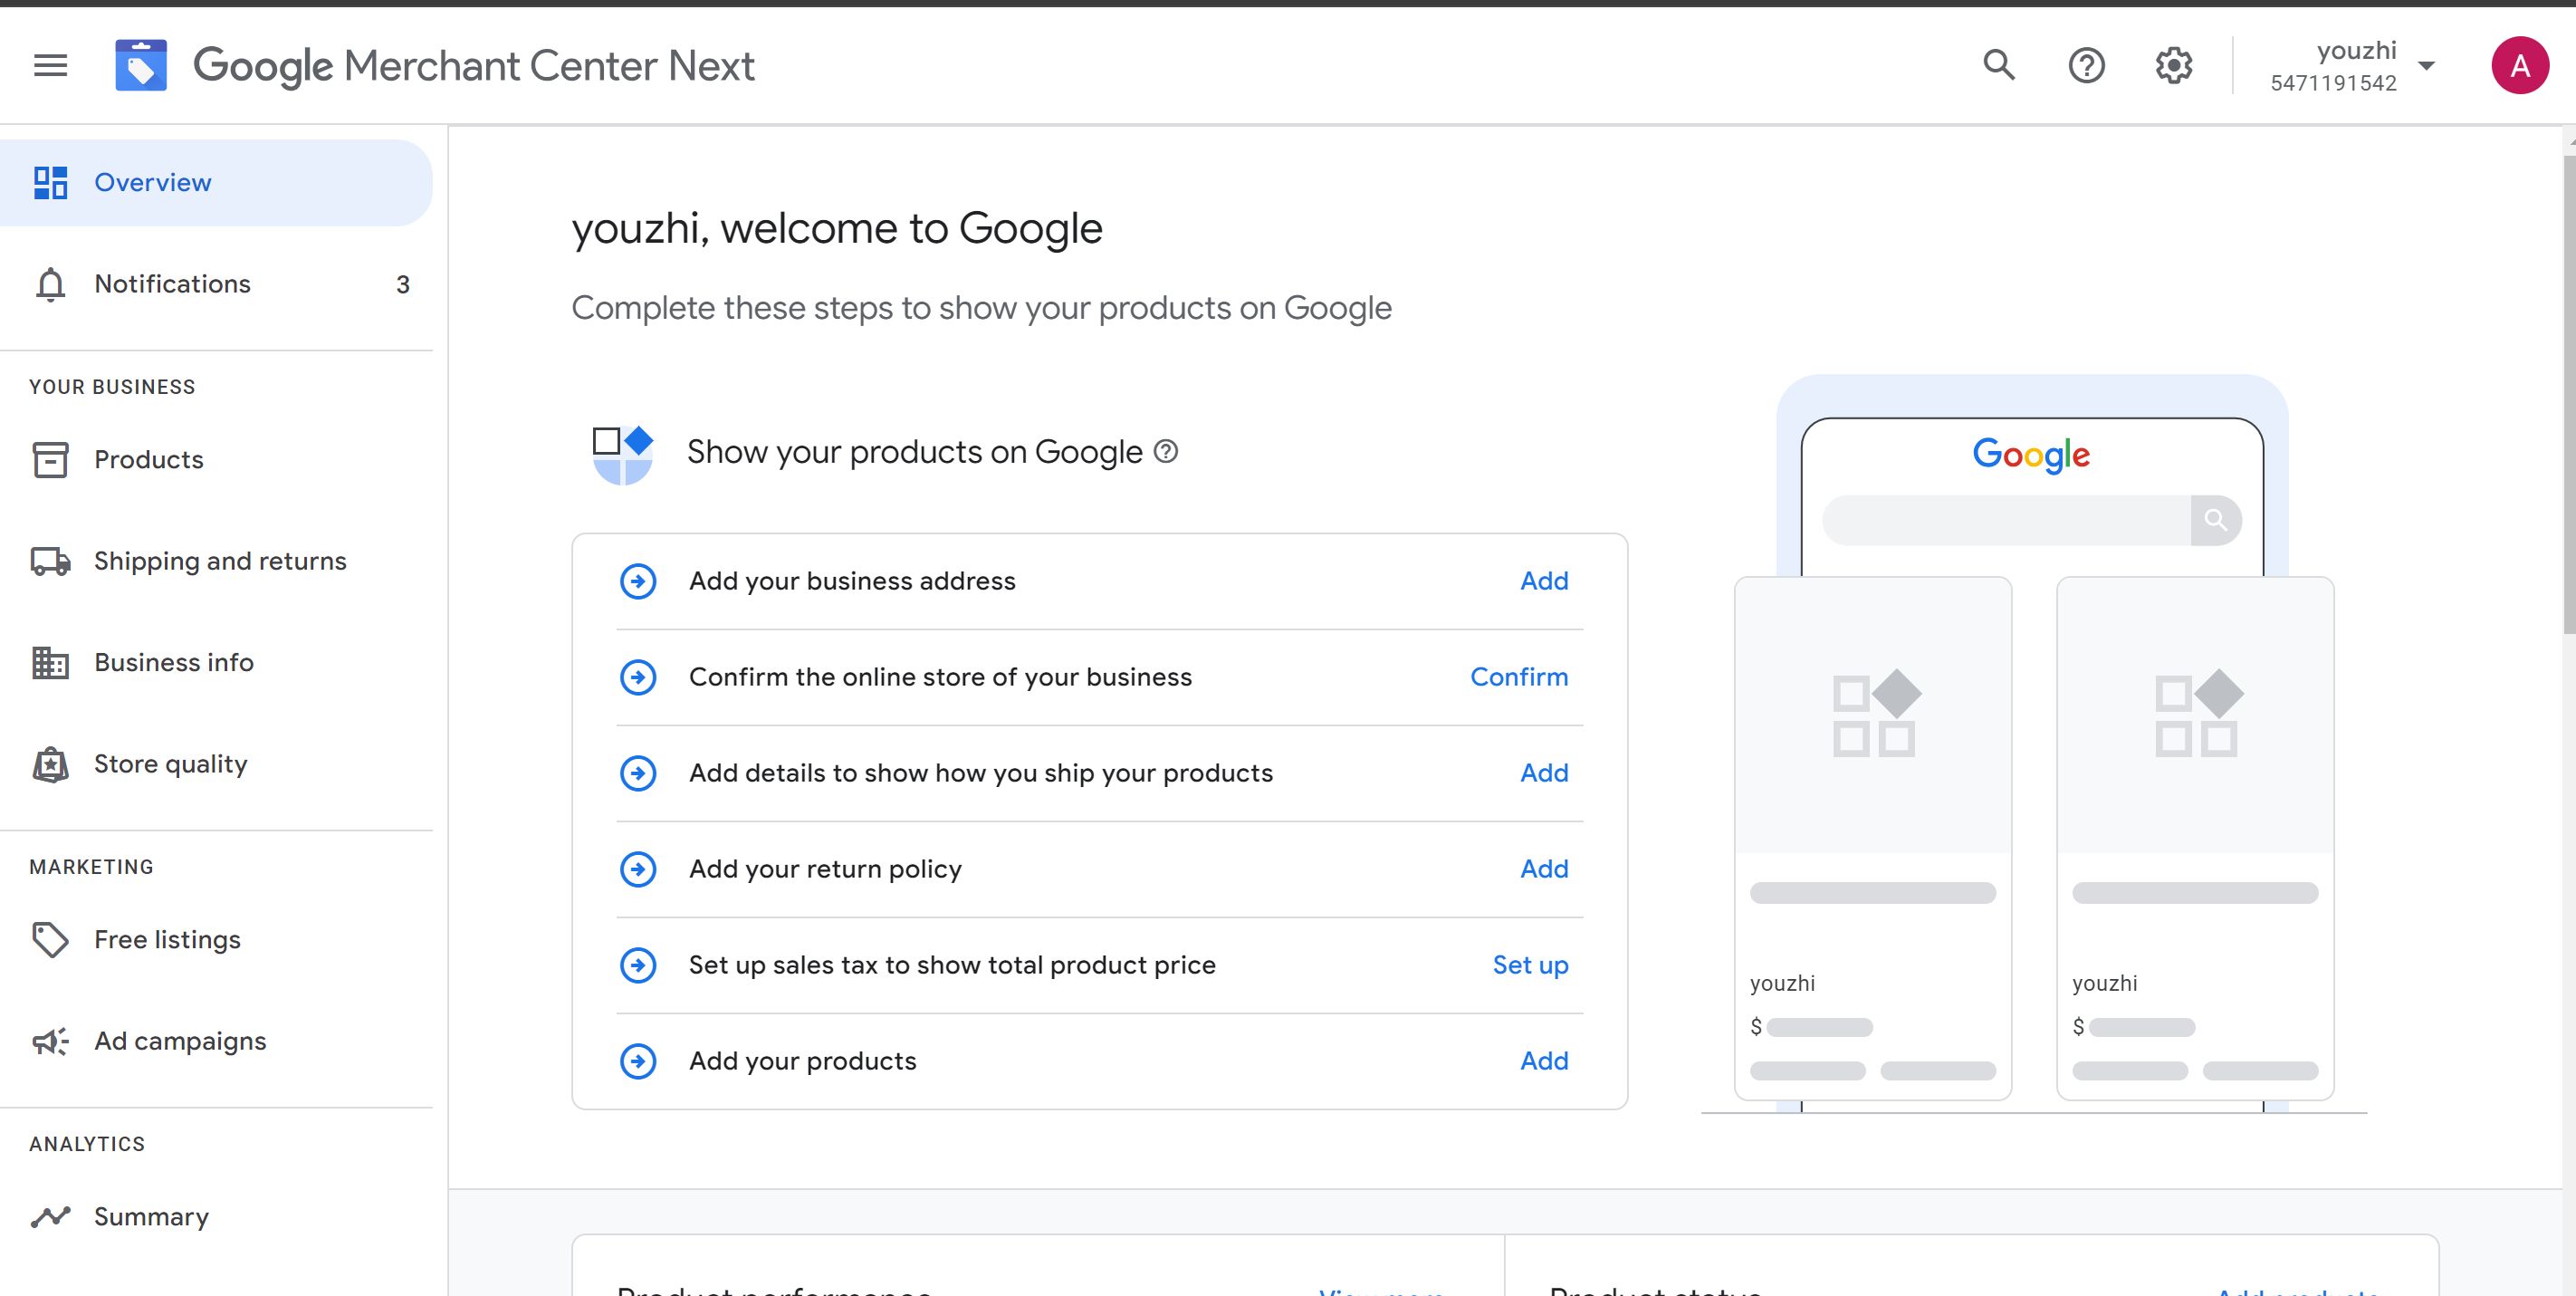Open Business info section

pos(216,662)
